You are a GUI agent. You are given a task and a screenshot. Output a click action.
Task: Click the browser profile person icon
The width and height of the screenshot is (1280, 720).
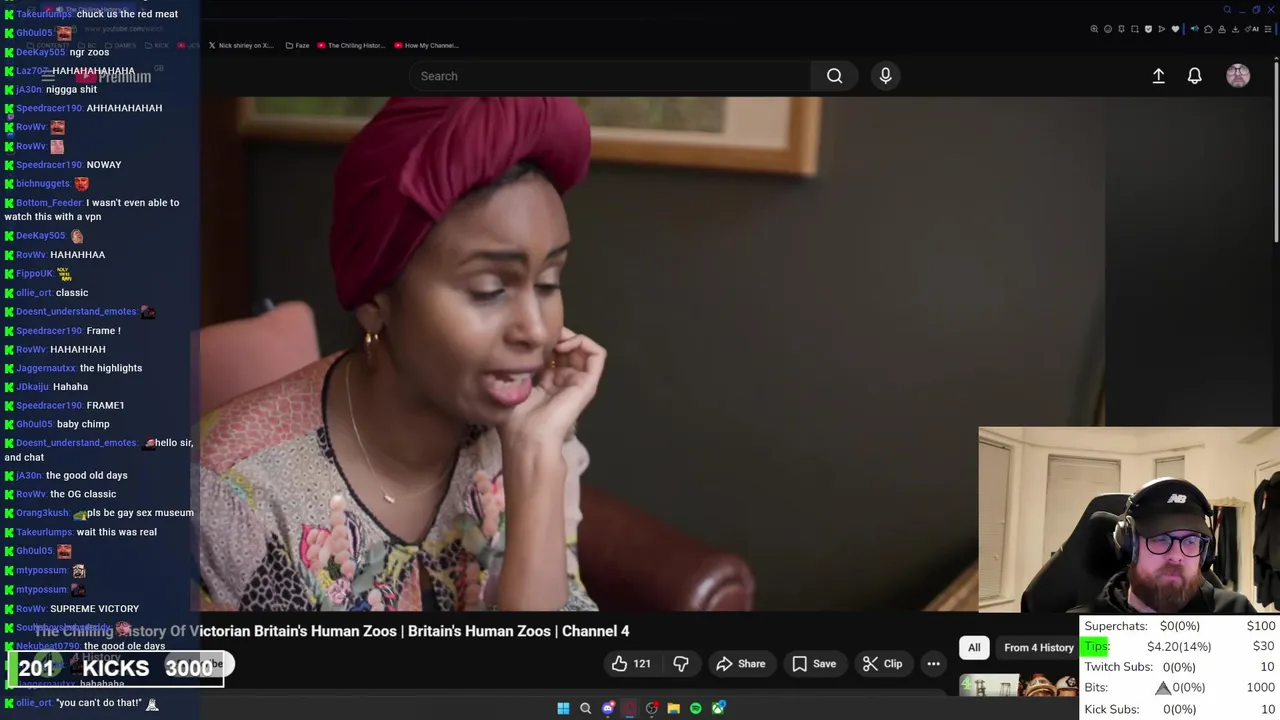coord(1222,29)
